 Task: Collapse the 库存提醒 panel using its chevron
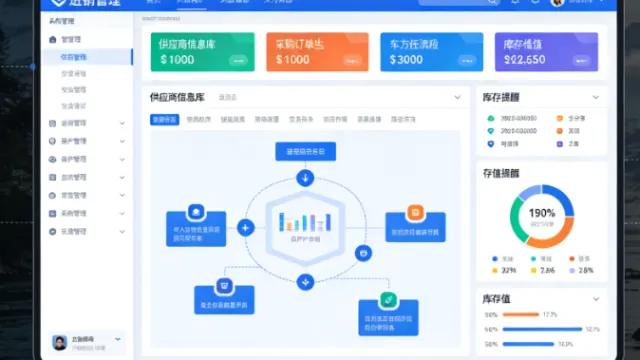(x=596, y=98)
